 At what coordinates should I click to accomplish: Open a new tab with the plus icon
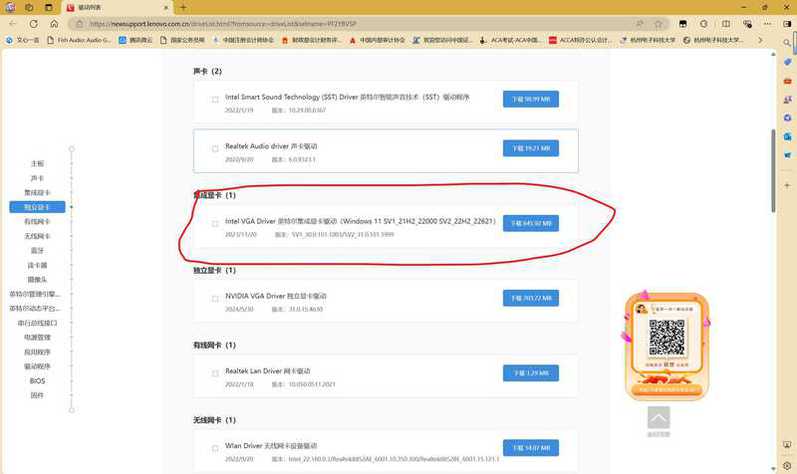click(183, 8)
